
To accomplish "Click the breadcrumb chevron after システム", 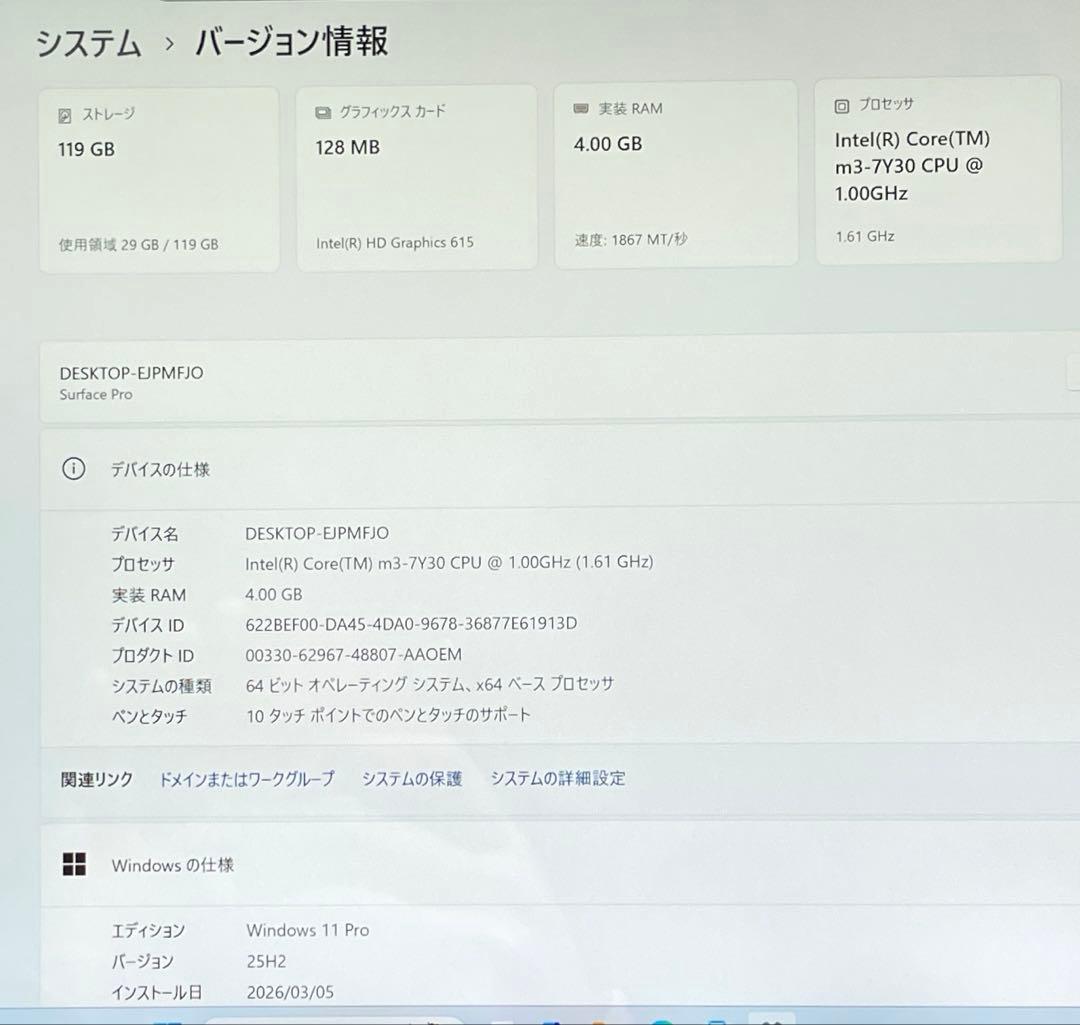I will (x=169, y=44).
